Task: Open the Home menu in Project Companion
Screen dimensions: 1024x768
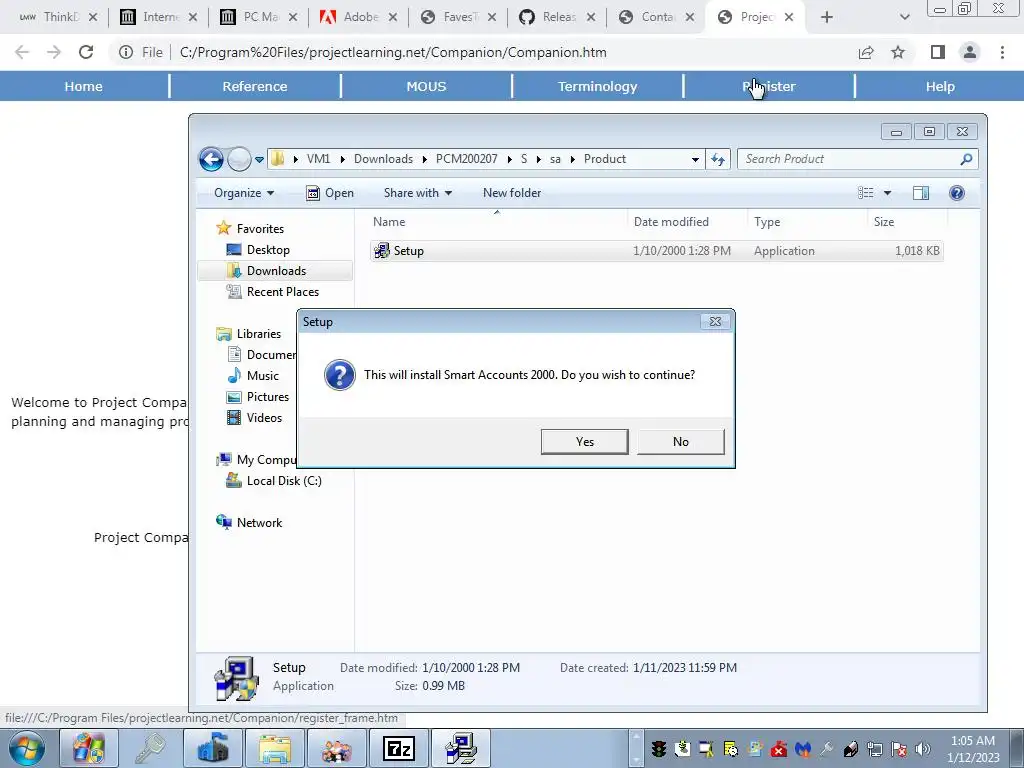Action: coord(84,86)
